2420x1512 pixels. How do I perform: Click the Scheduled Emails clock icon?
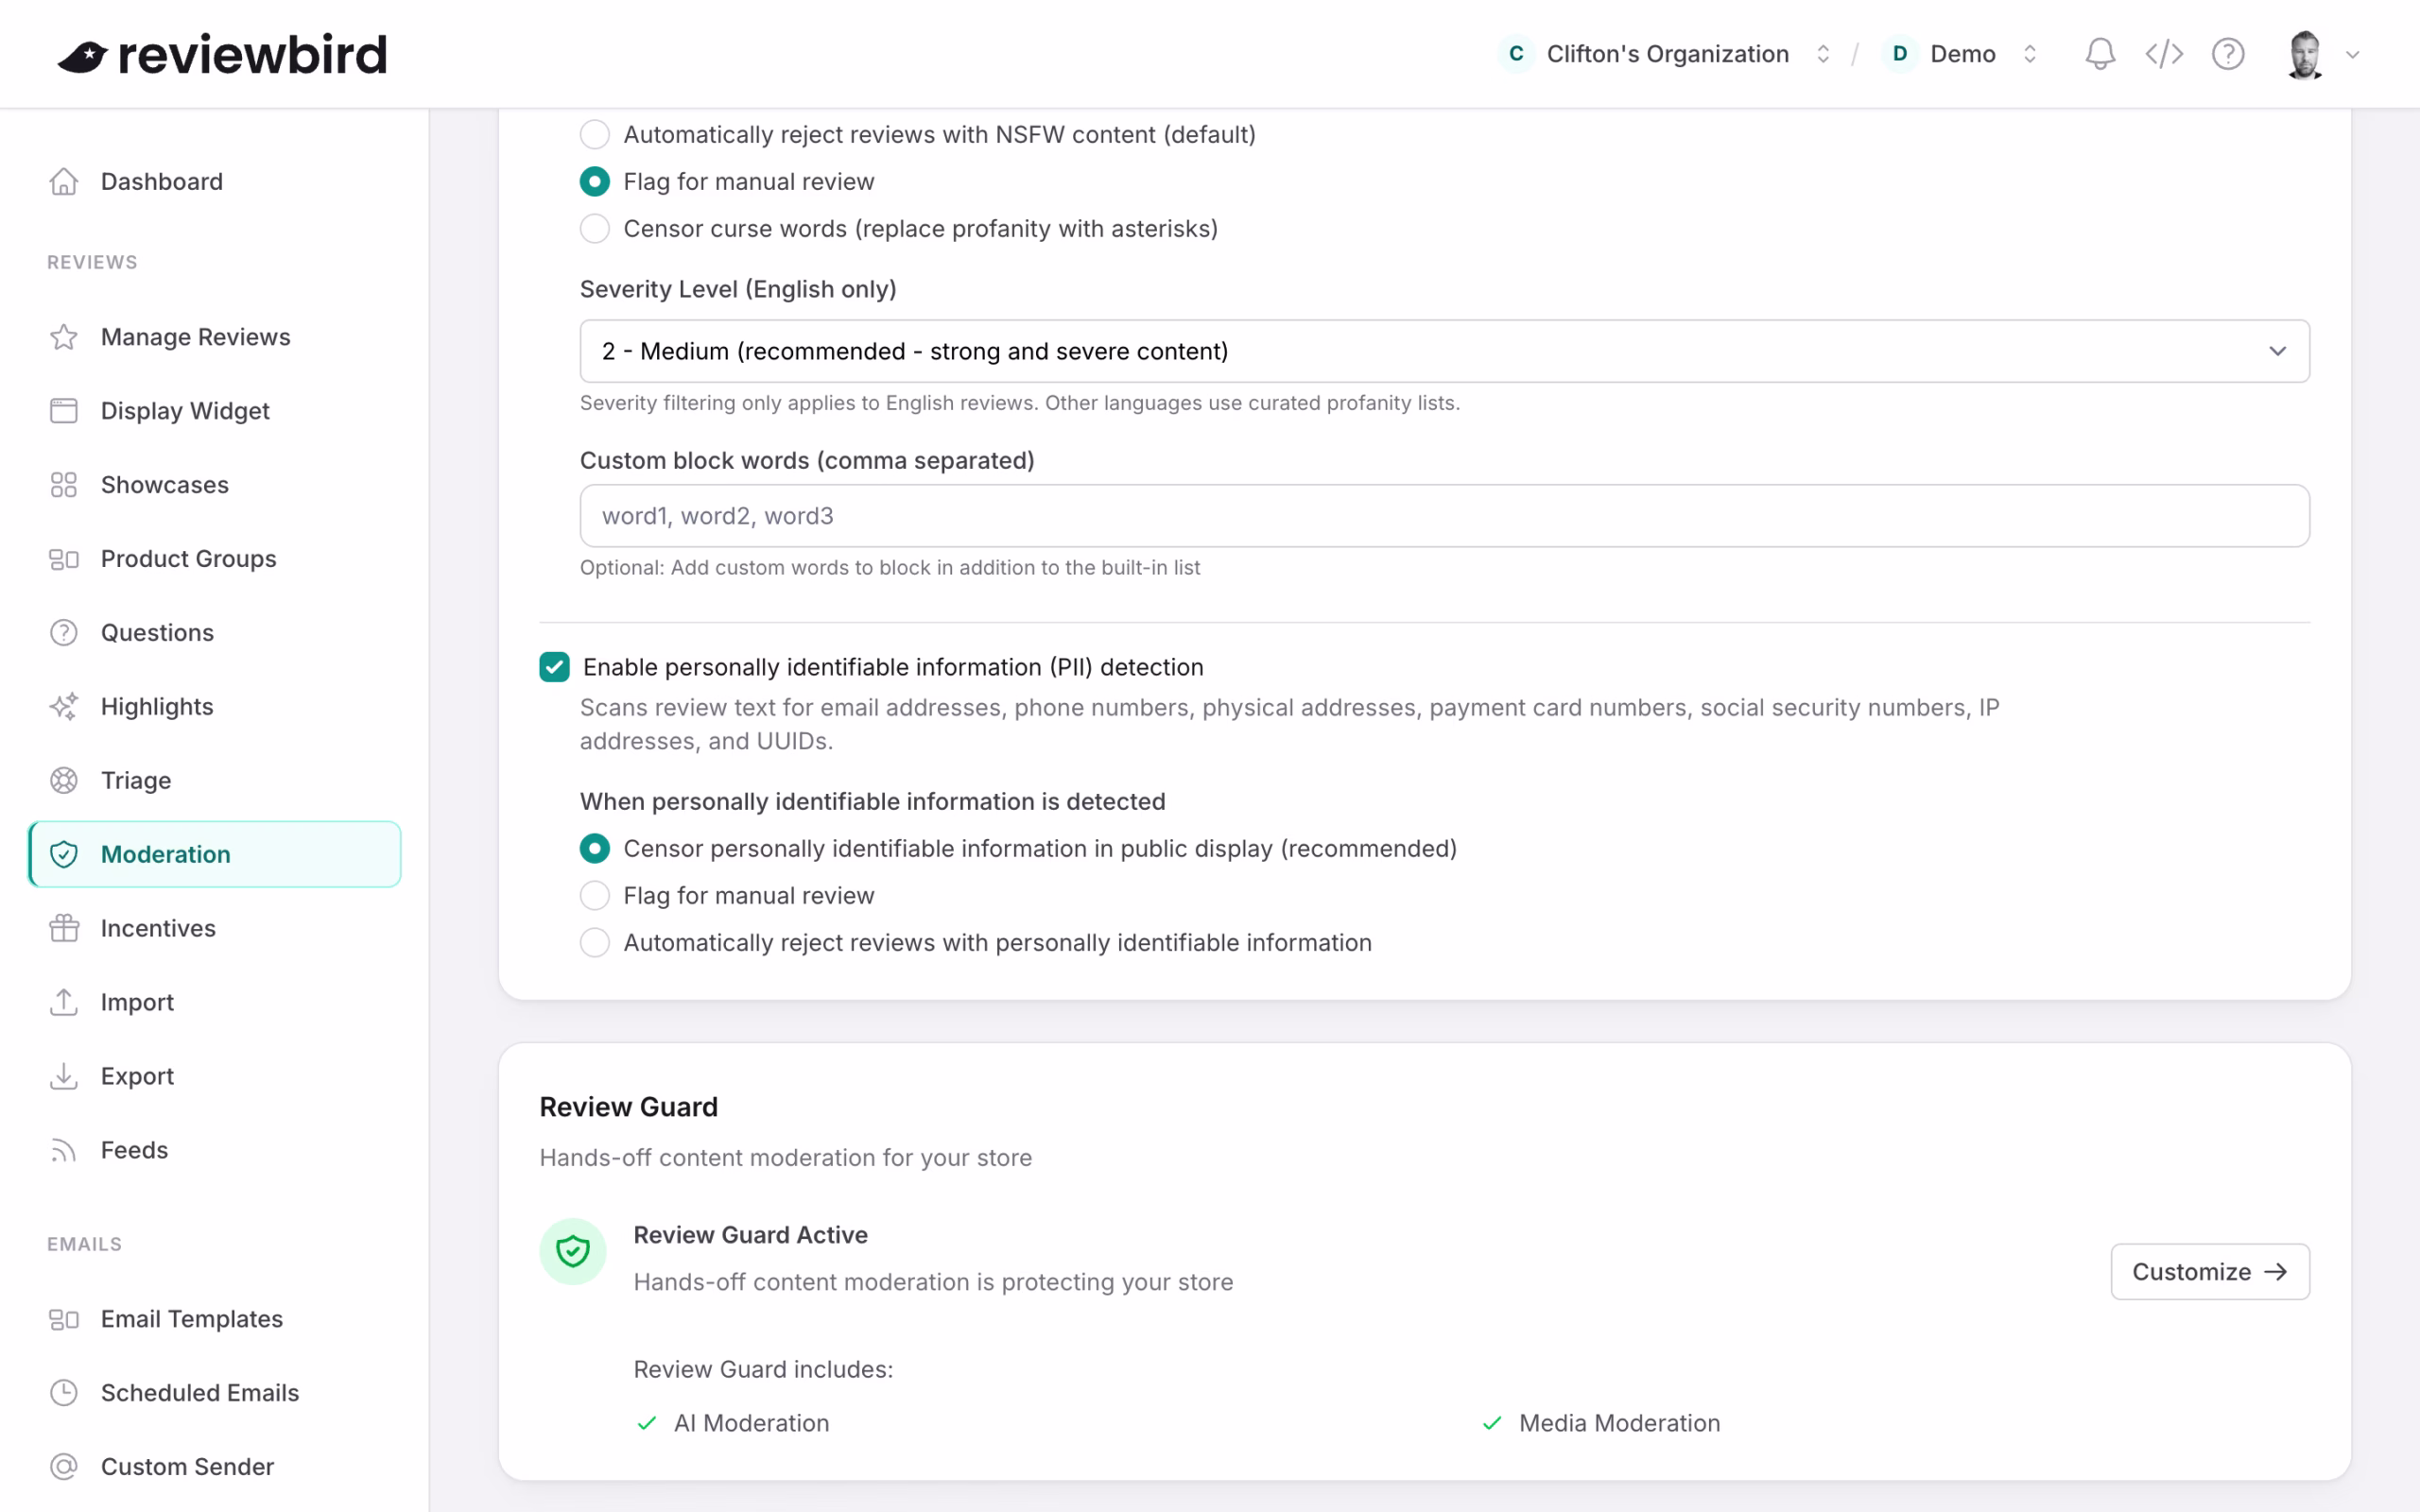(64, 1393)
